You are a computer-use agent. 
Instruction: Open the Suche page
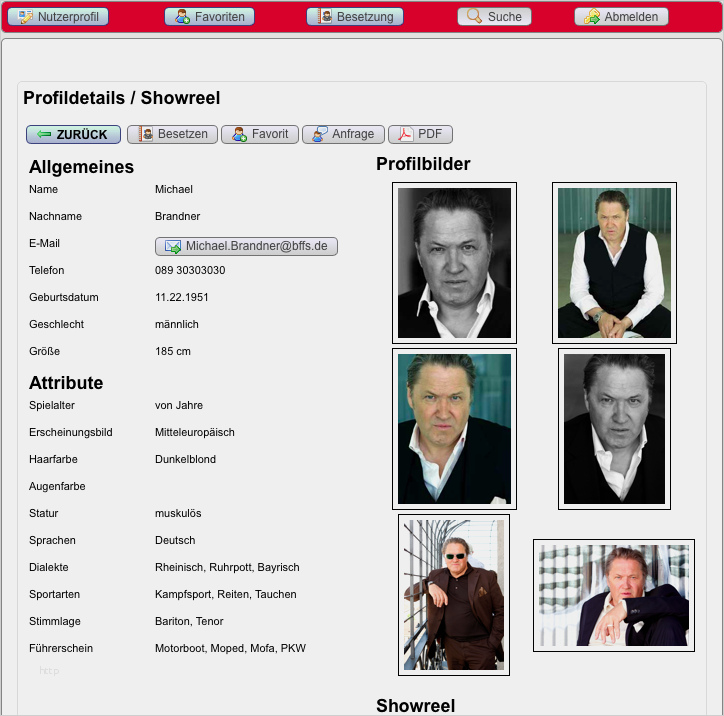click(x=495, y=17)
